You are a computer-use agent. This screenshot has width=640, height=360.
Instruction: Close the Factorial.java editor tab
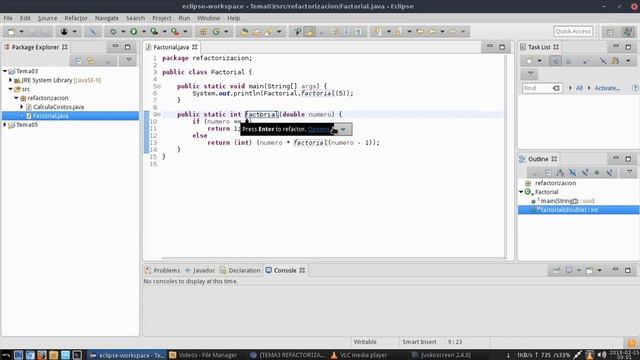pyautogui.click(x=195, y=47)
